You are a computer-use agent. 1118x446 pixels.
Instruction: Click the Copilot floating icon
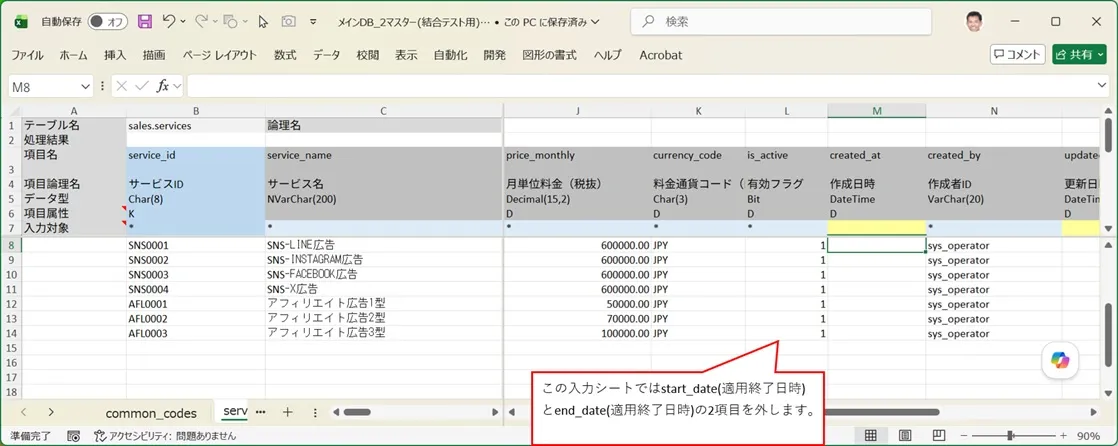tap(1060, 361)
